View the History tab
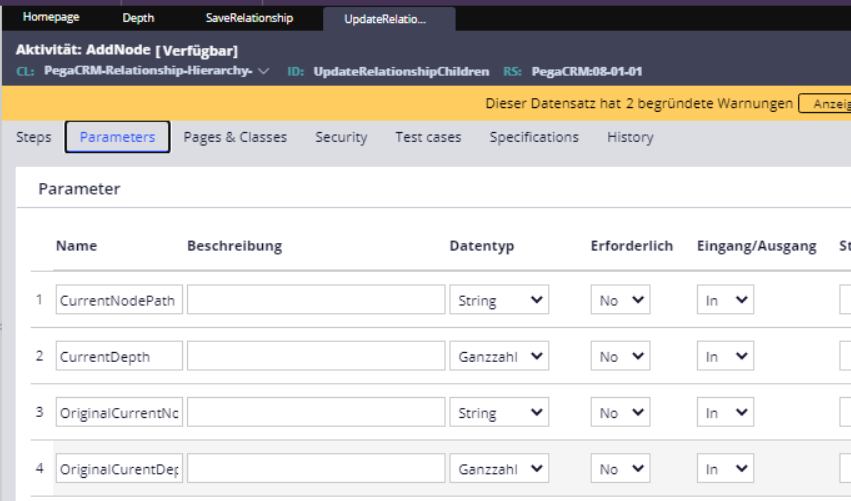This screenshot has height=501, width=851. (630, 137)
